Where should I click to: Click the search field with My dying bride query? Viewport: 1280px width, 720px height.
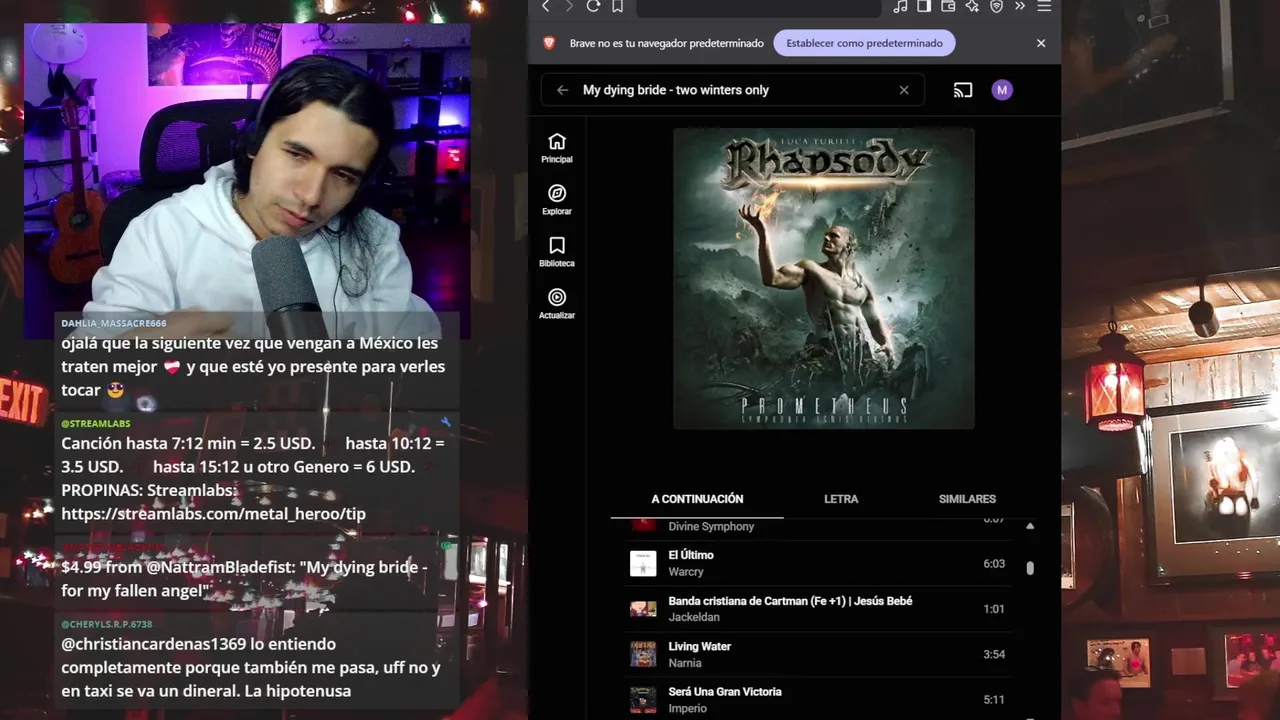pyautogui.click(x=735, y=90)
